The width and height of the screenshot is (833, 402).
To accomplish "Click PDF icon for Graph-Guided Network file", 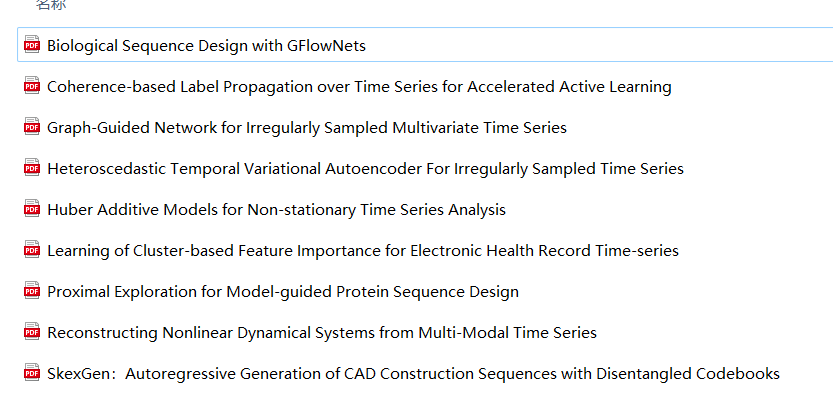I will coord(32,127).
